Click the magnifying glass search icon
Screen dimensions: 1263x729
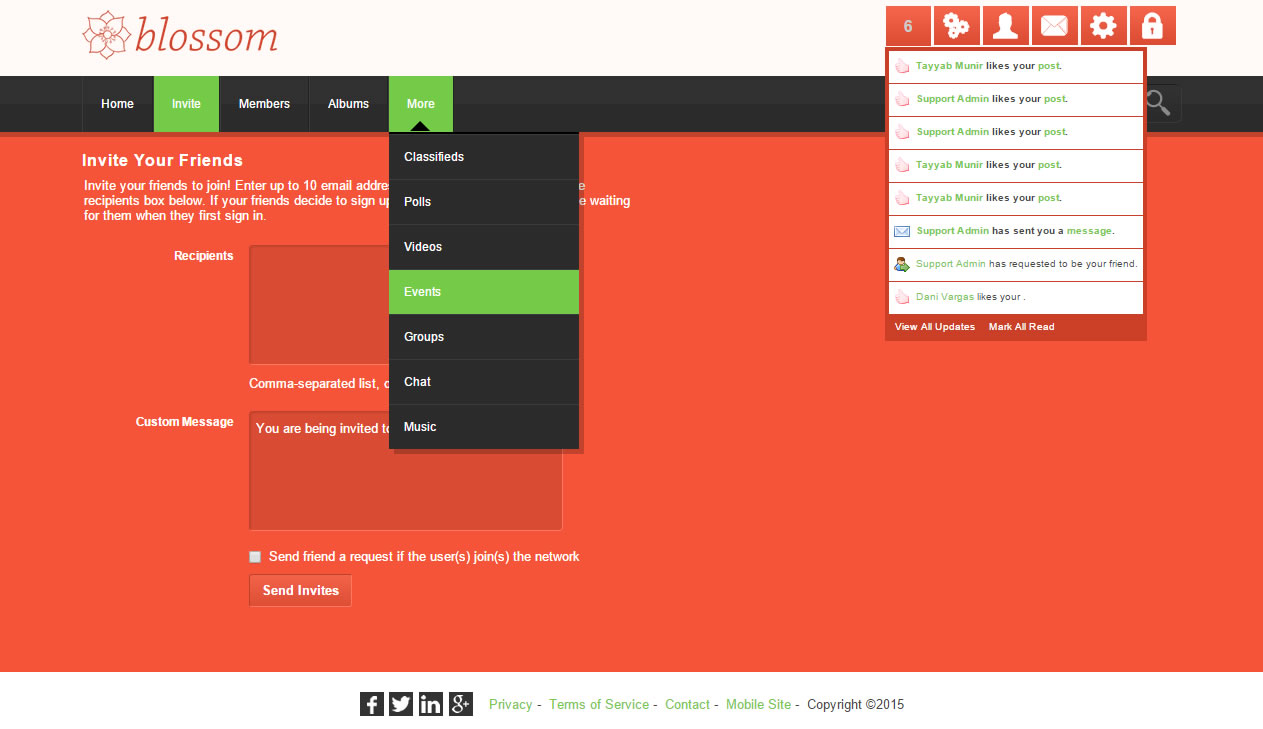tap(1159, 103)
